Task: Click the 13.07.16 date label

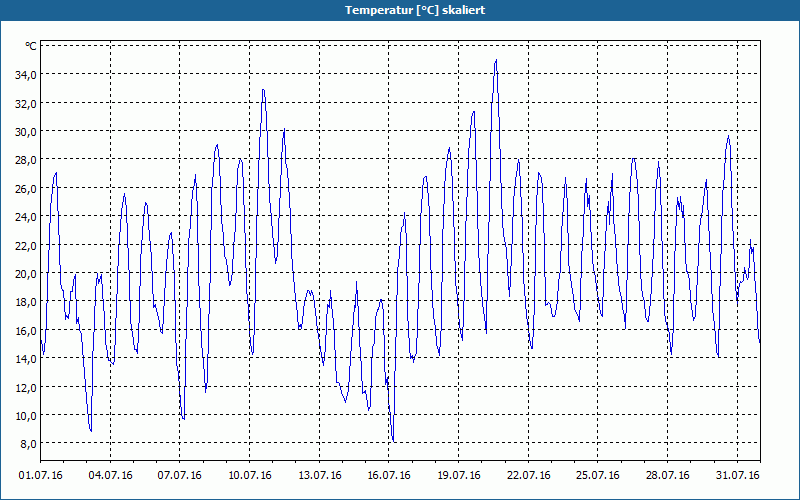Action: point(319,476)
